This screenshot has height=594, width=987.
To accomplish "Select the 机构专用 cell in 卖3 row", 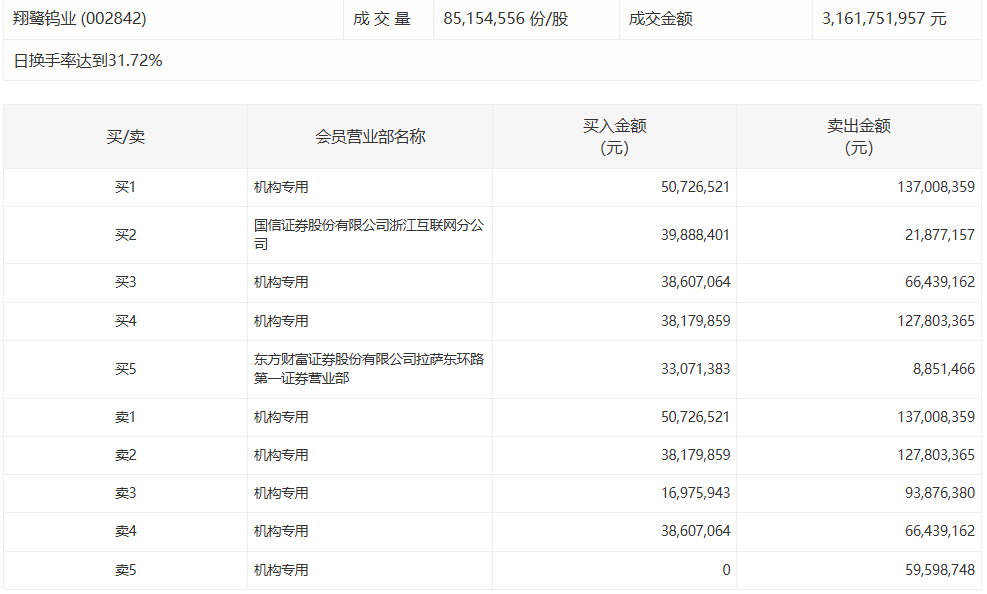I will (280, 493).
